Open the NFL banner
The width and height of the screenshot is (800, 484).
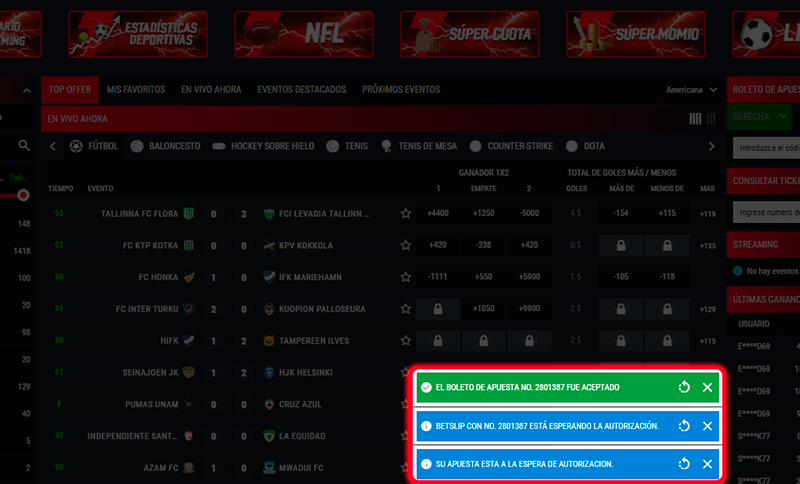coord(304,34)
